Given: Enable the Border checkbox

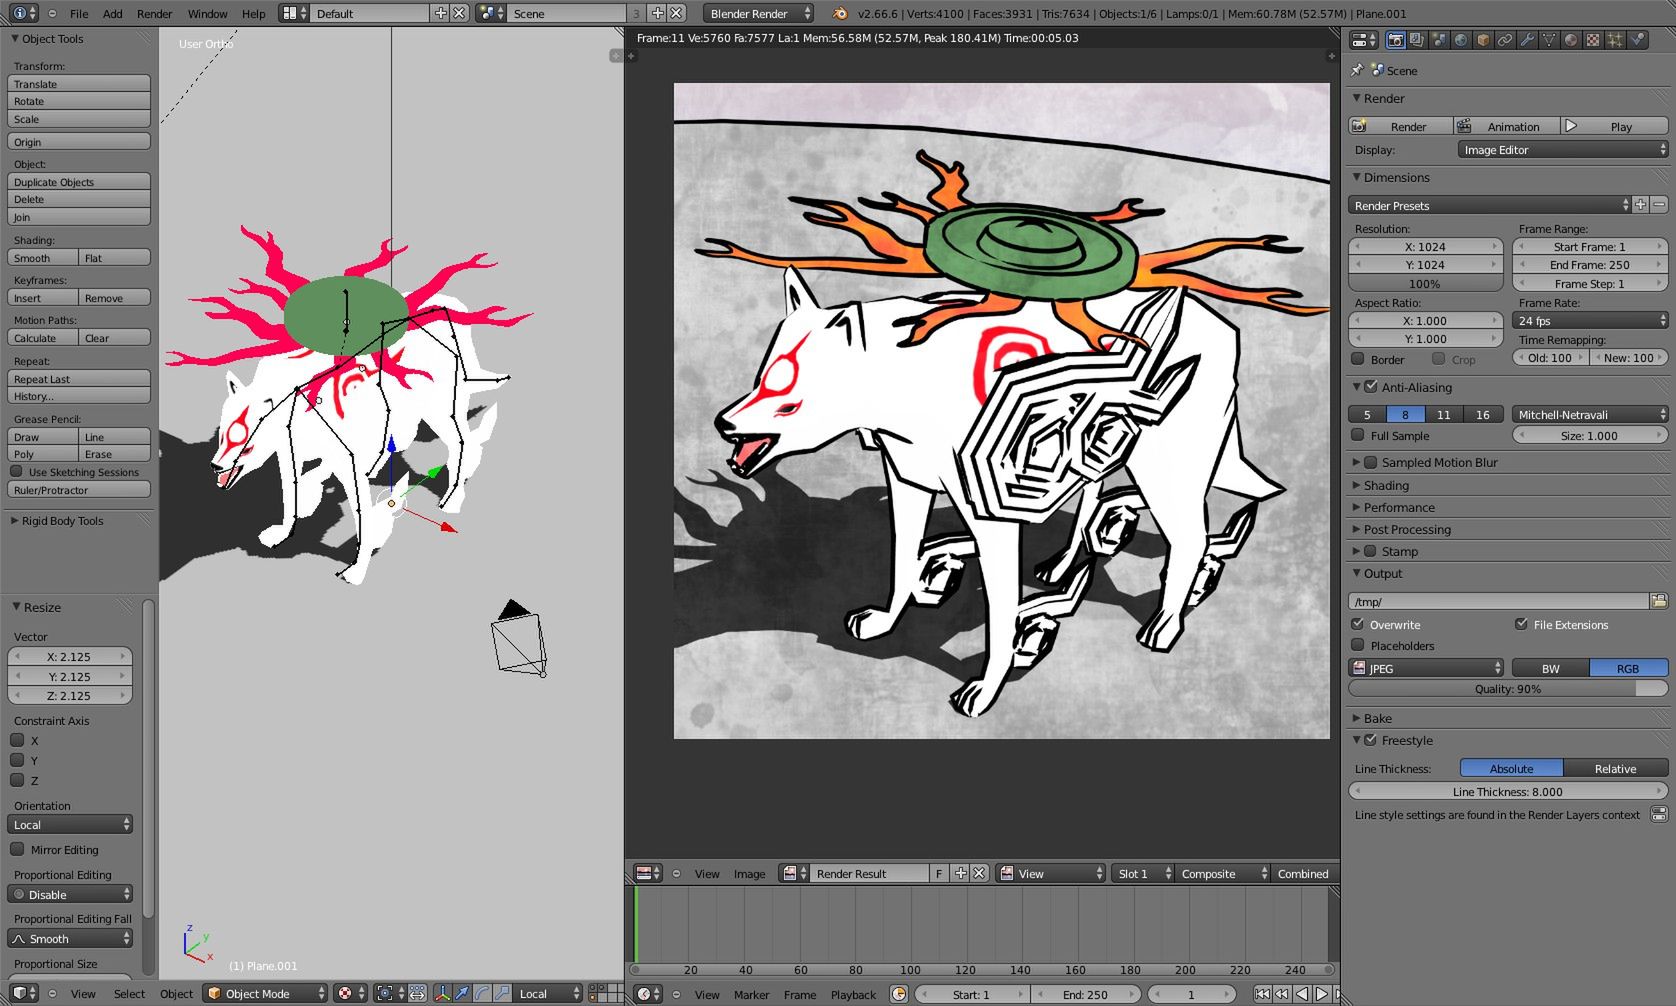Looking at the screenshot, I should (x=1358, y=359).
